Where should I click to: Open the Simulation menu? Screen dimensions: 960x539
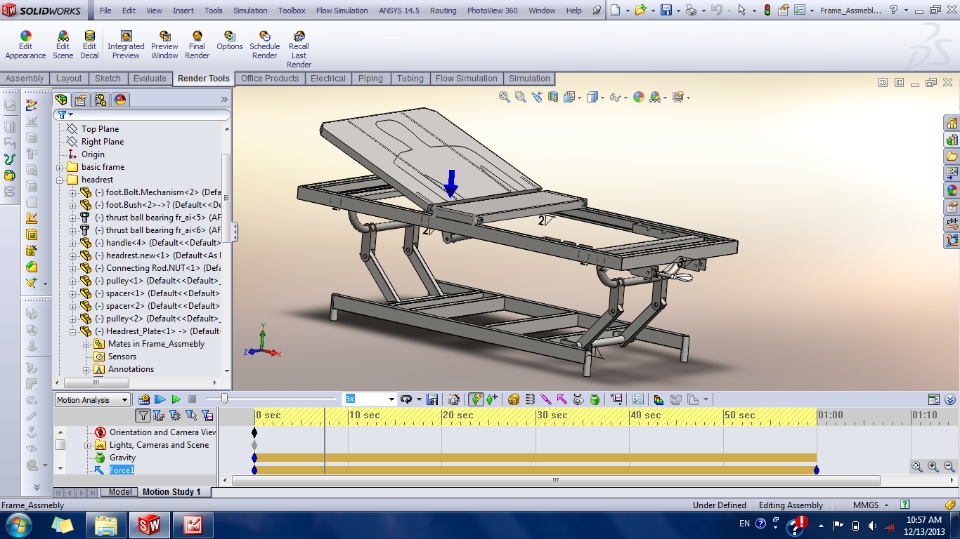(250, 10)
